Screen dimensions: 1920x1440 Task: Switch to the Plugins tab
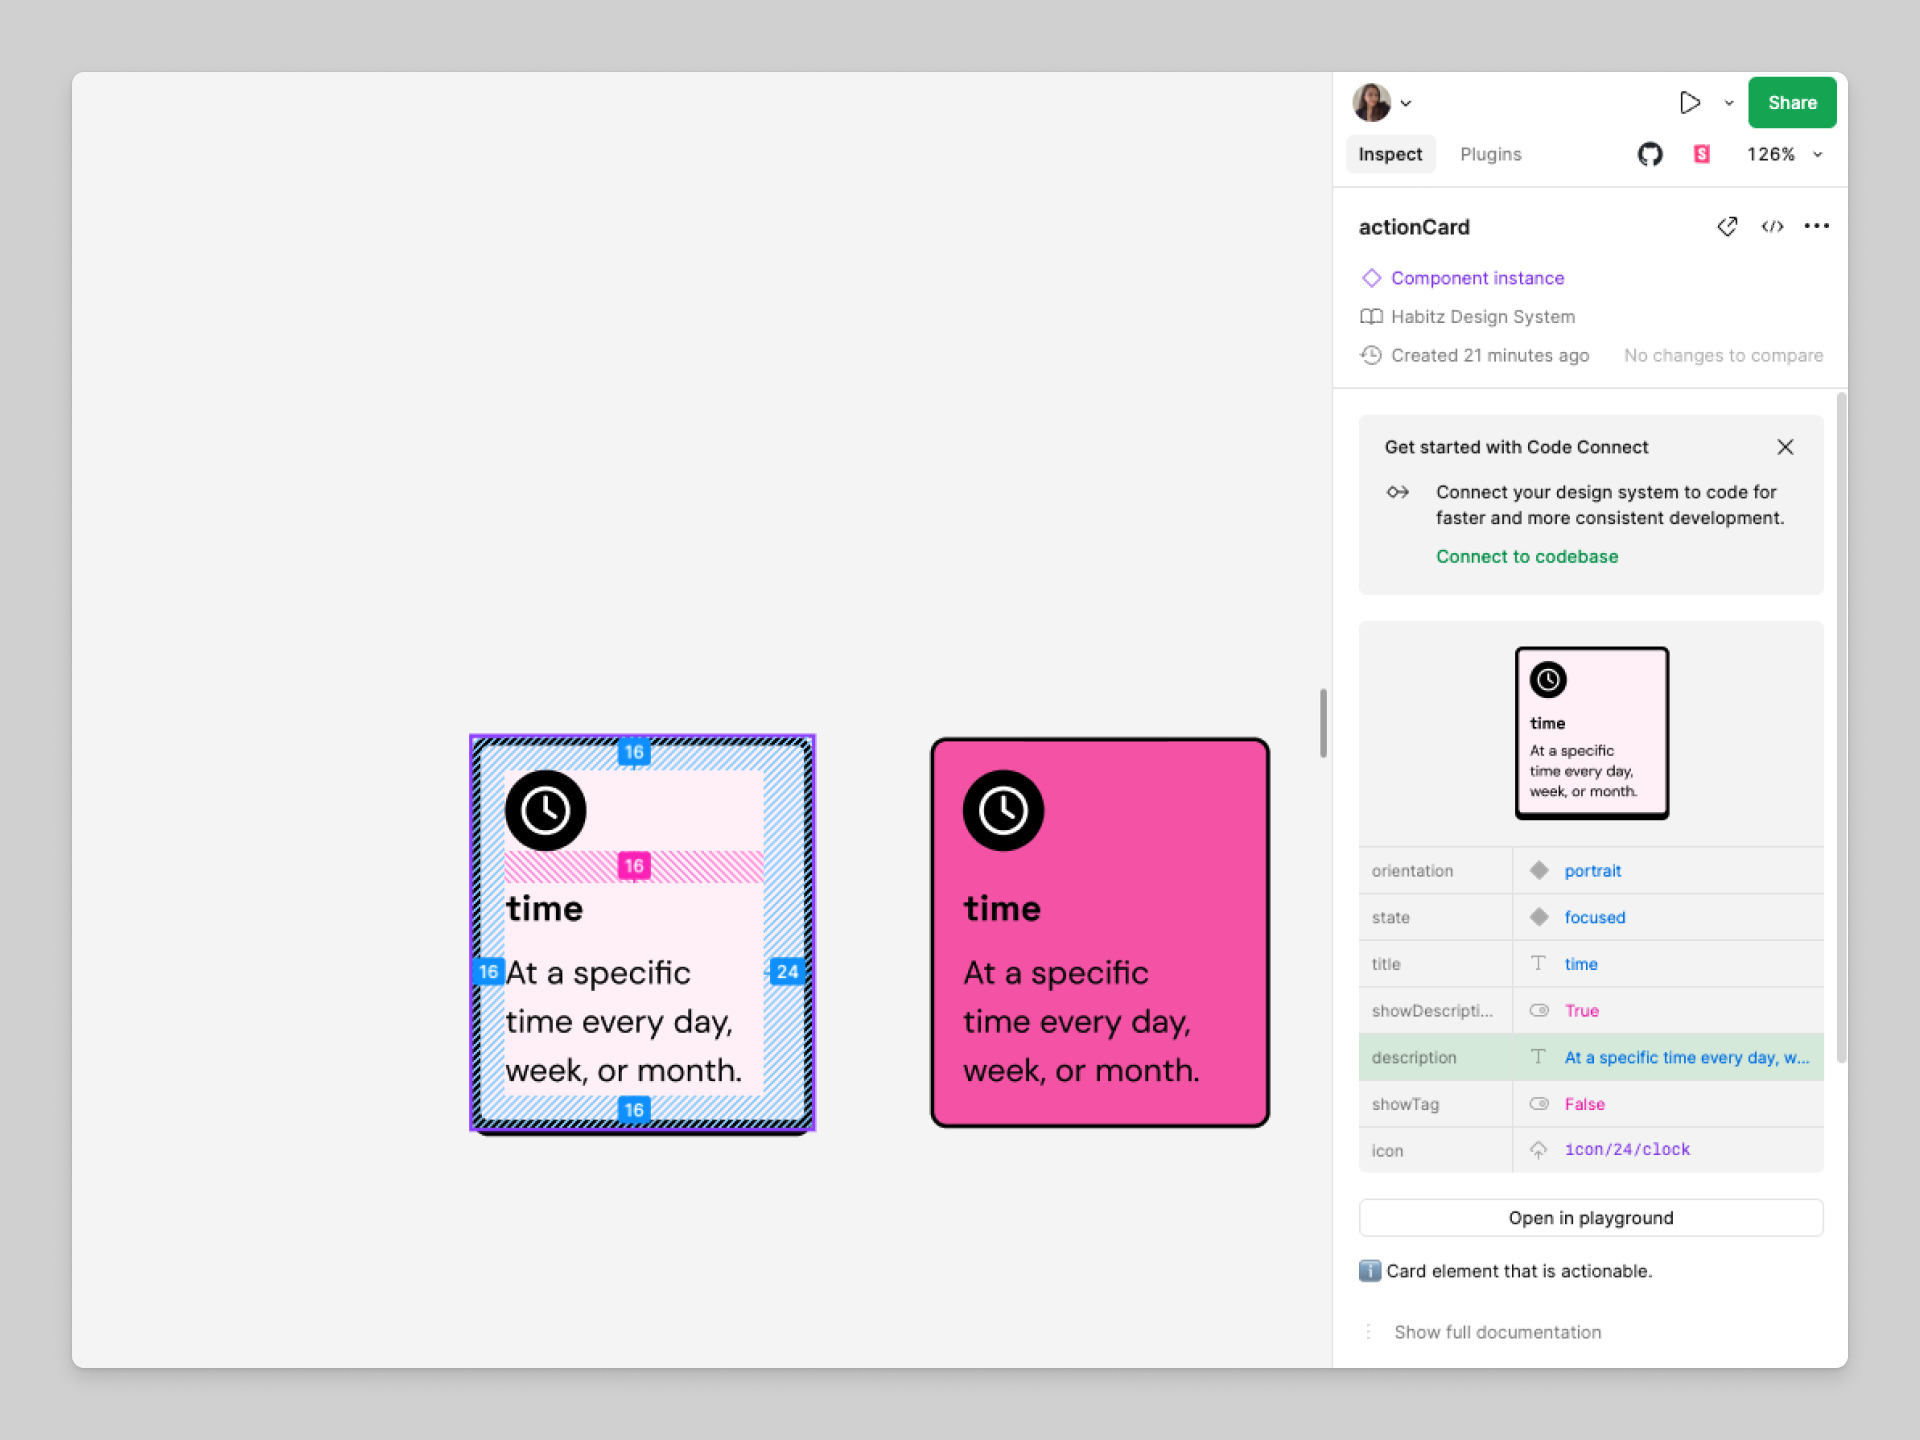(1490, 154)
